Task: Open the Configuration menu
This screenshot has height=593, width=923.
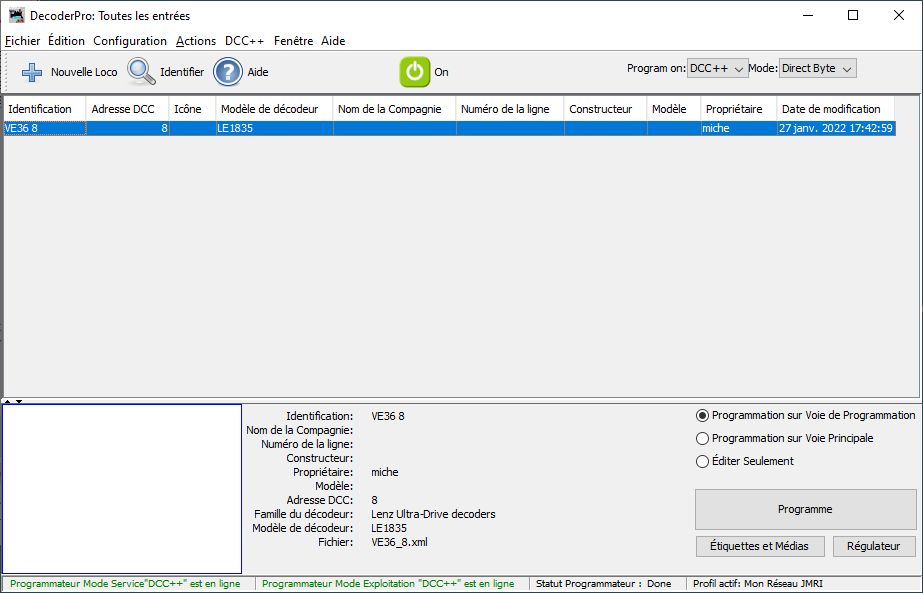Action: (130, 41)
